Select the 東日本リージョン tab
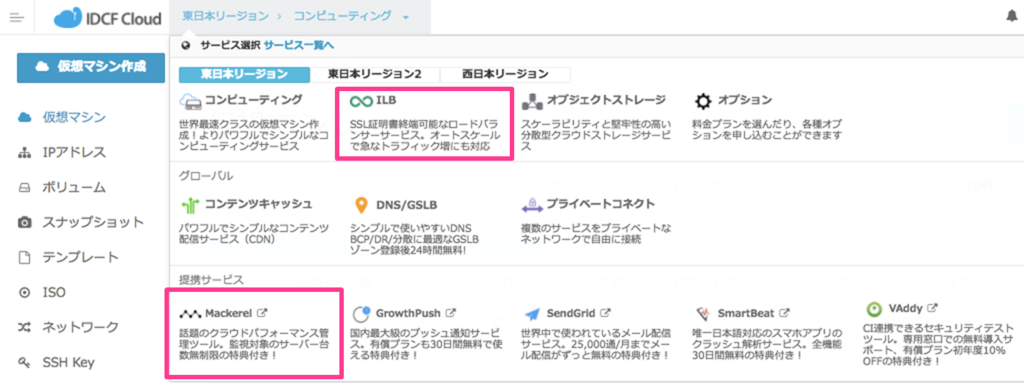This screenshot has height=383, width=1024. tap(244, 74)
